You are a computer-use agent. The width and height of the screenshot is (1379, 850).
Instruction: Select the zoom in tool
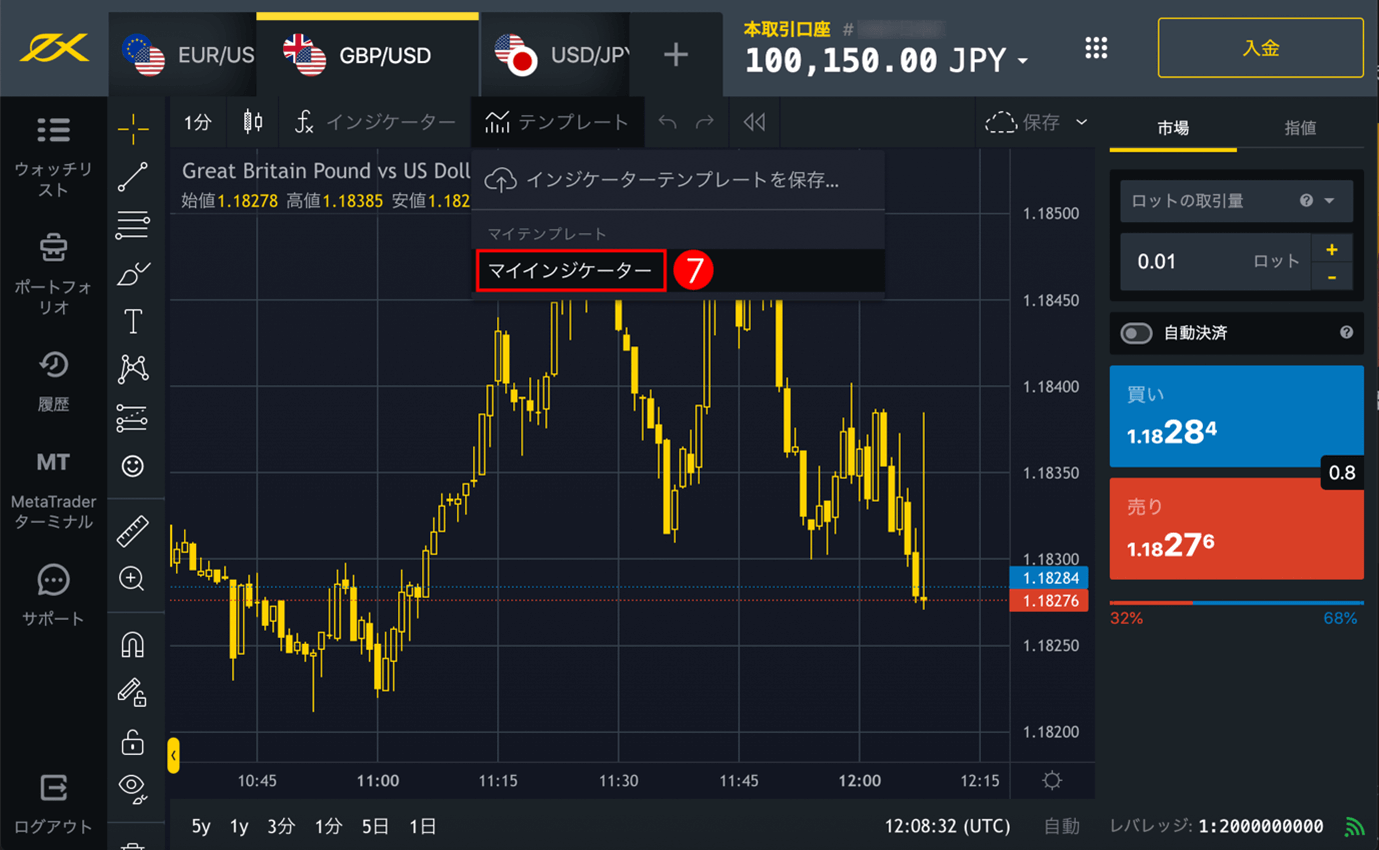pos(133,579)
